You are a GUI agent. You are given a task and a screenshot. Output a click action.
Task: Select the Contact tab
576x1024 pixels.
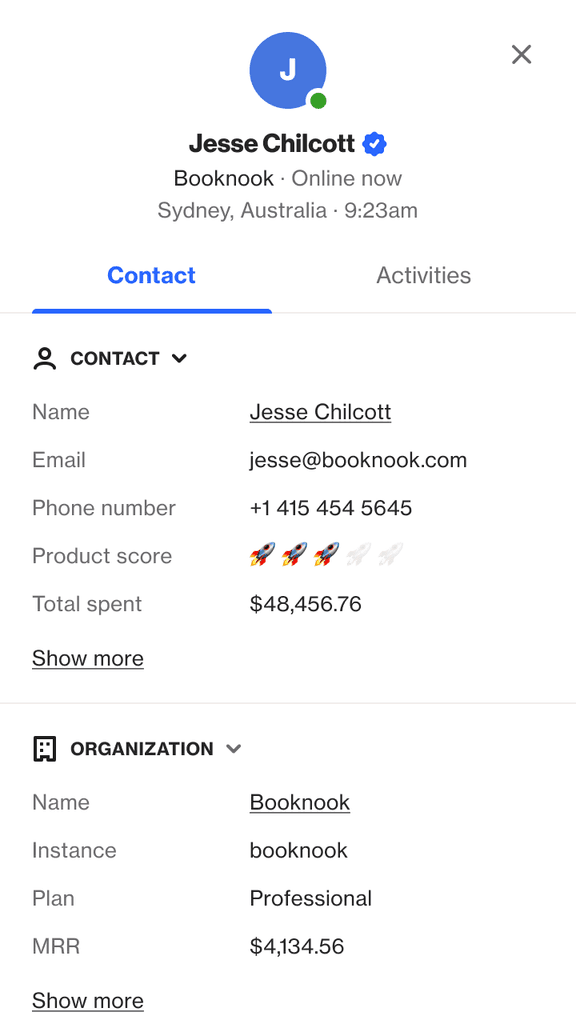coord(152,275)
